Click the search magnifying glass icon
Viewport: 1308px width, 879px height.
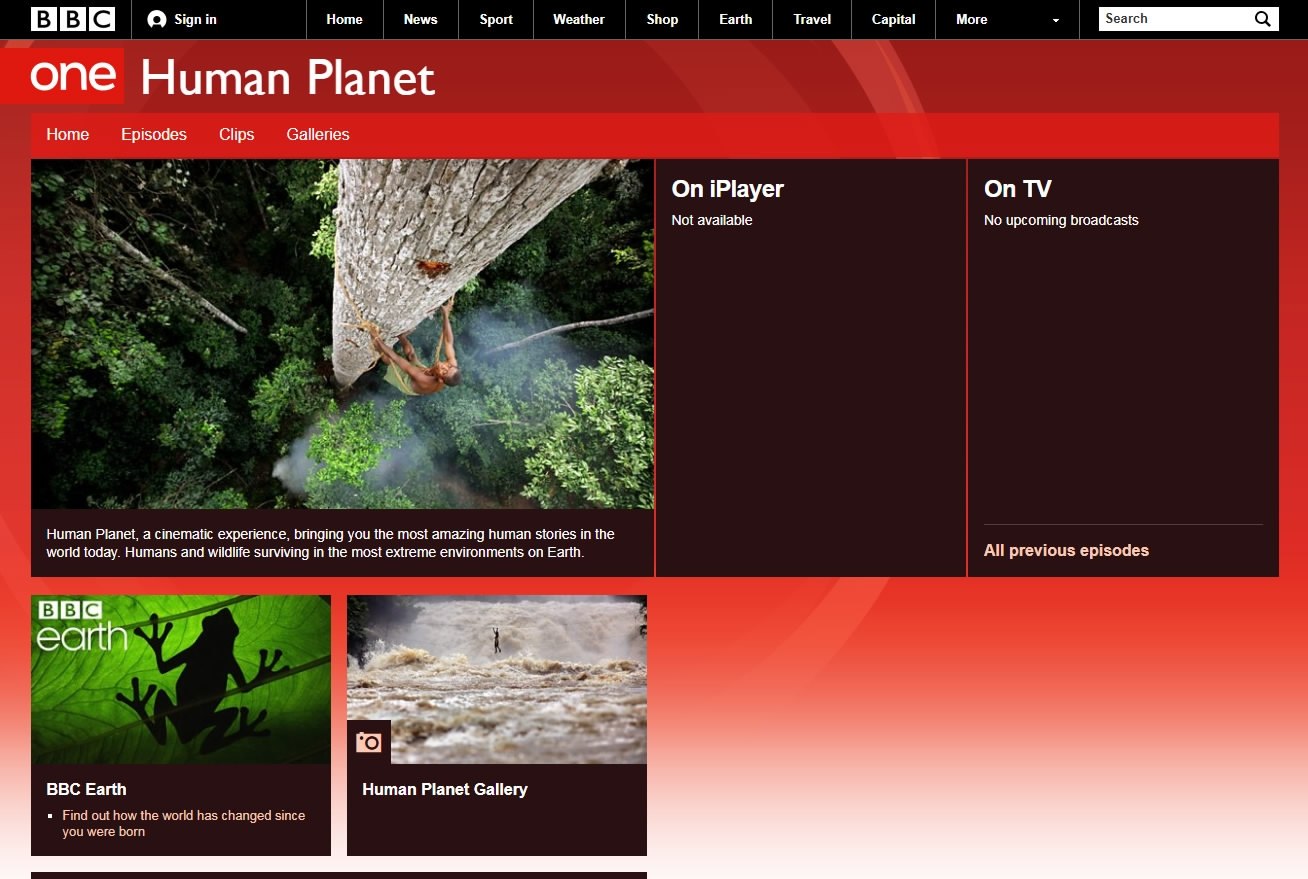pos(1263,19)
